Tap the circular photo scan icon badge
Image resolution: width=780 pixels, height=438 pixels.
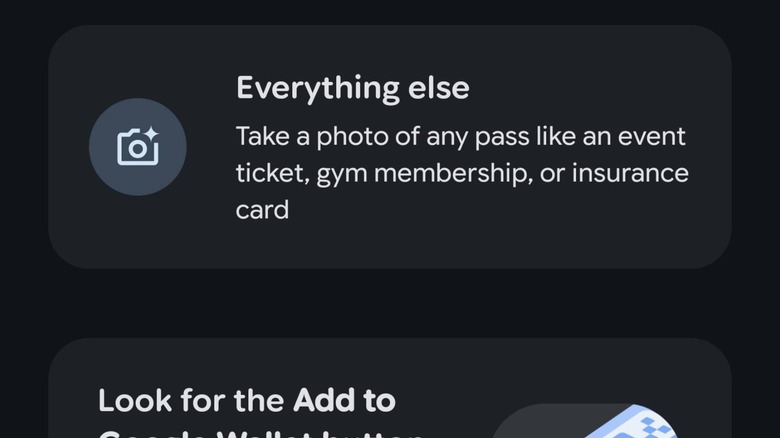tap(138, 147)
